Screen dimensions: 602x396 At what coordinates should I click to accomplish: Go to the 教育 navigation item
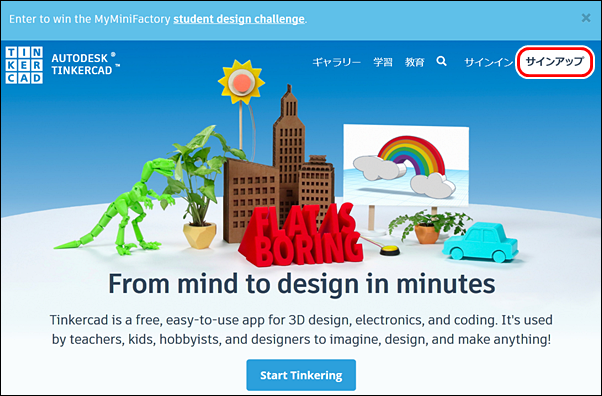[x=415, y=62]
